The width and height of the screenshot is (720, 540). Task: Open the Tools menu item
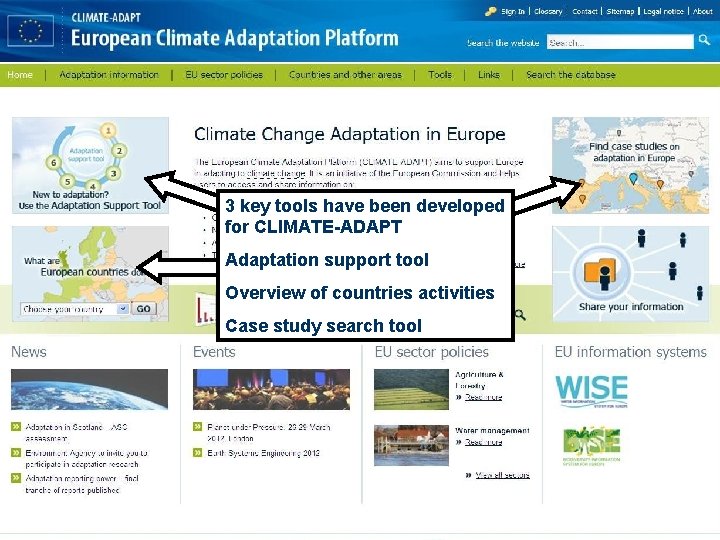pyautogui.click(x=440, y=75)
